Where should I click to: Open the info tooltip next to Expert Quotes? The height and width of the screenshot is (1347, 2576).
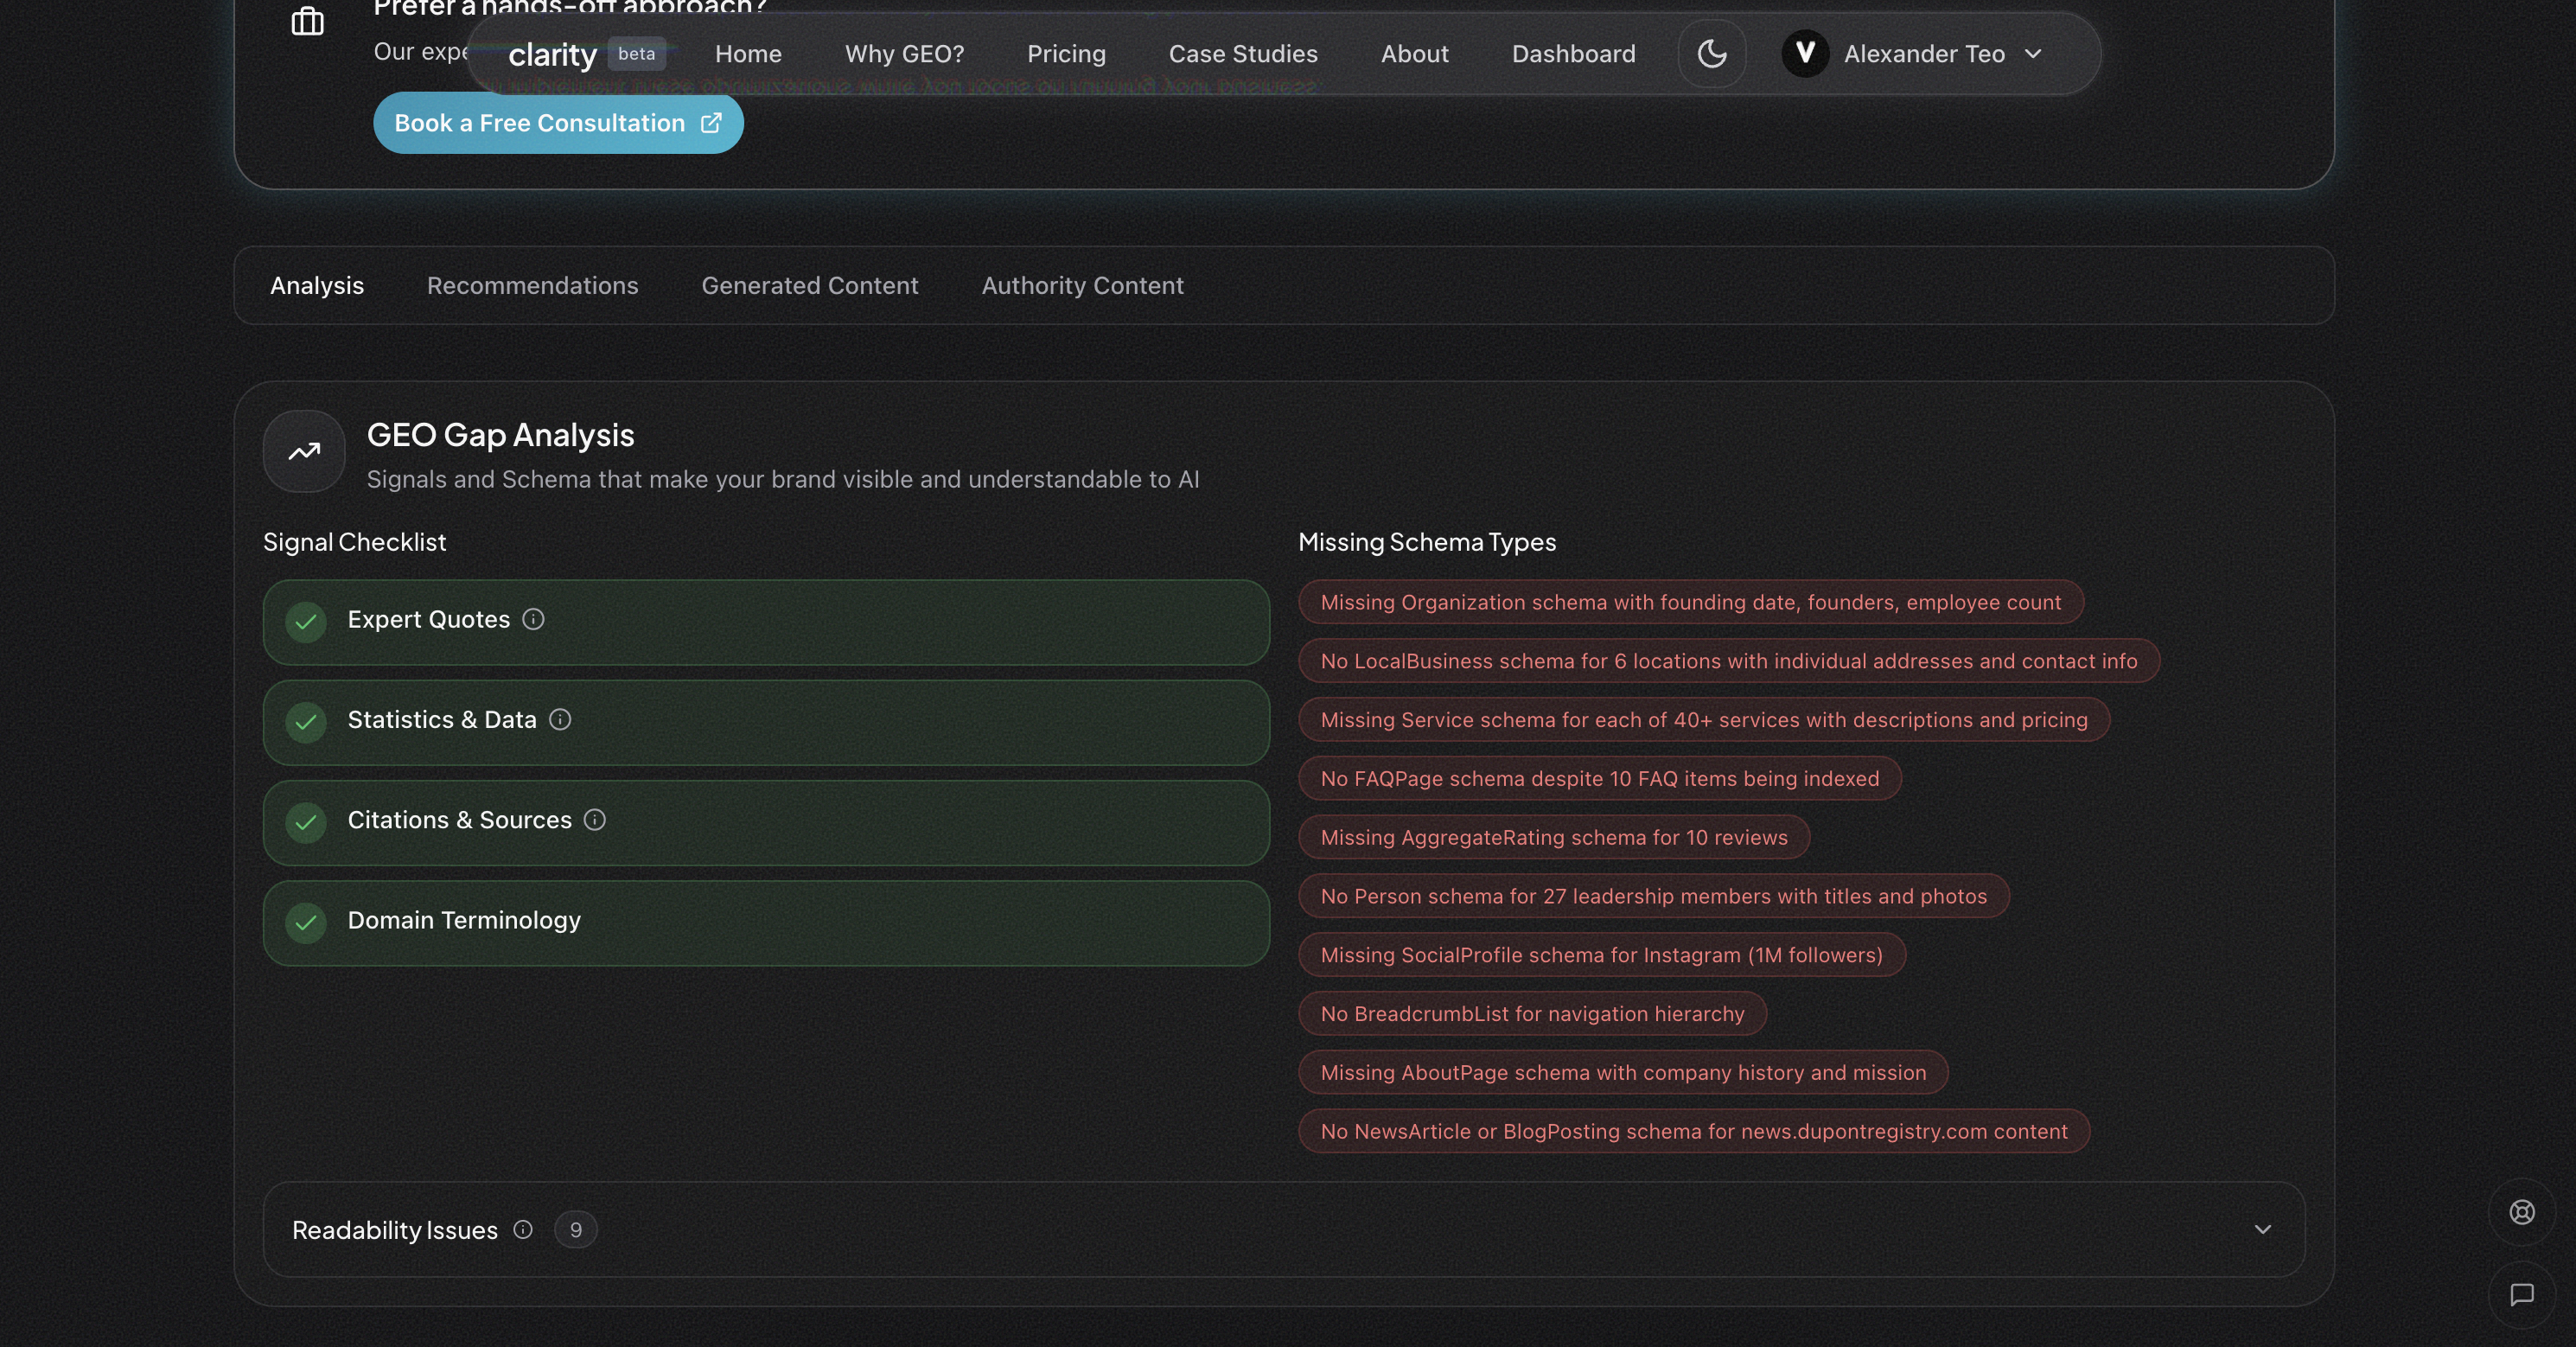coord(533,620)
